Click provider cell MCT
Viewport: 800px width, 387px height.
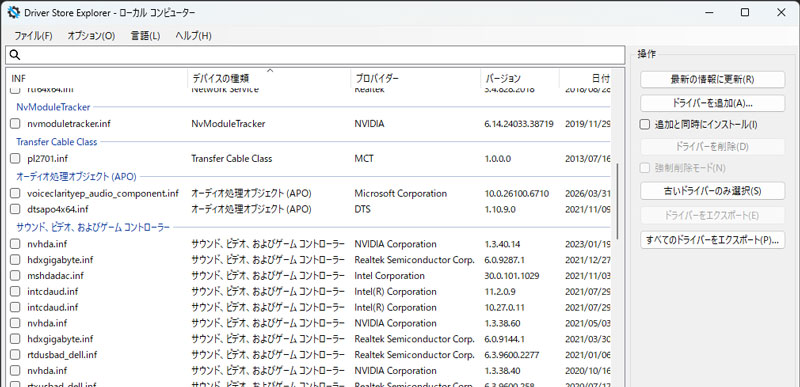point(364,159)
